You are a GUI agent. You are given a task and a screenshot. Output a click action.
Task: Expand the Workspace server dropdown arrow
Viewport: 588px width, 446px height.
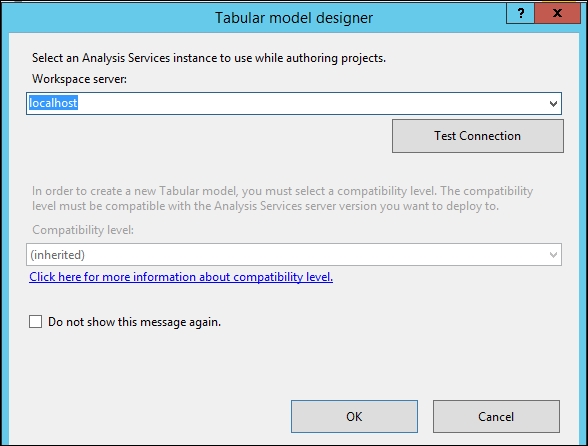553,104
